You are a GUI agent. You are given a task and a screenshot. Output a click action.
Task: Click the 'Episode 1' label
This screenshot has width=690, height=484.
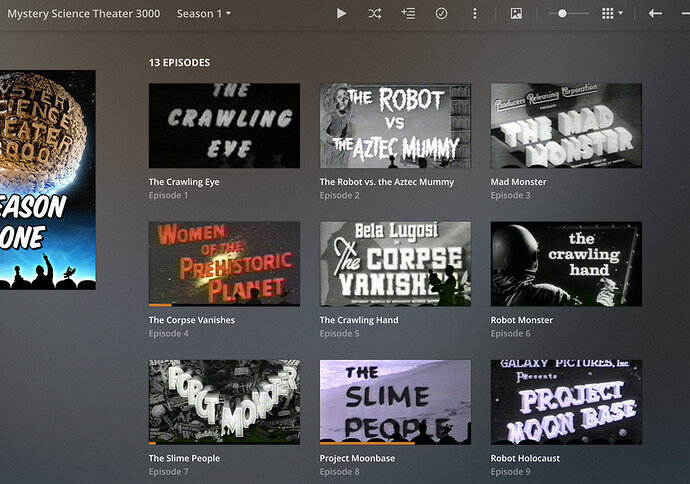click(168, 195)
